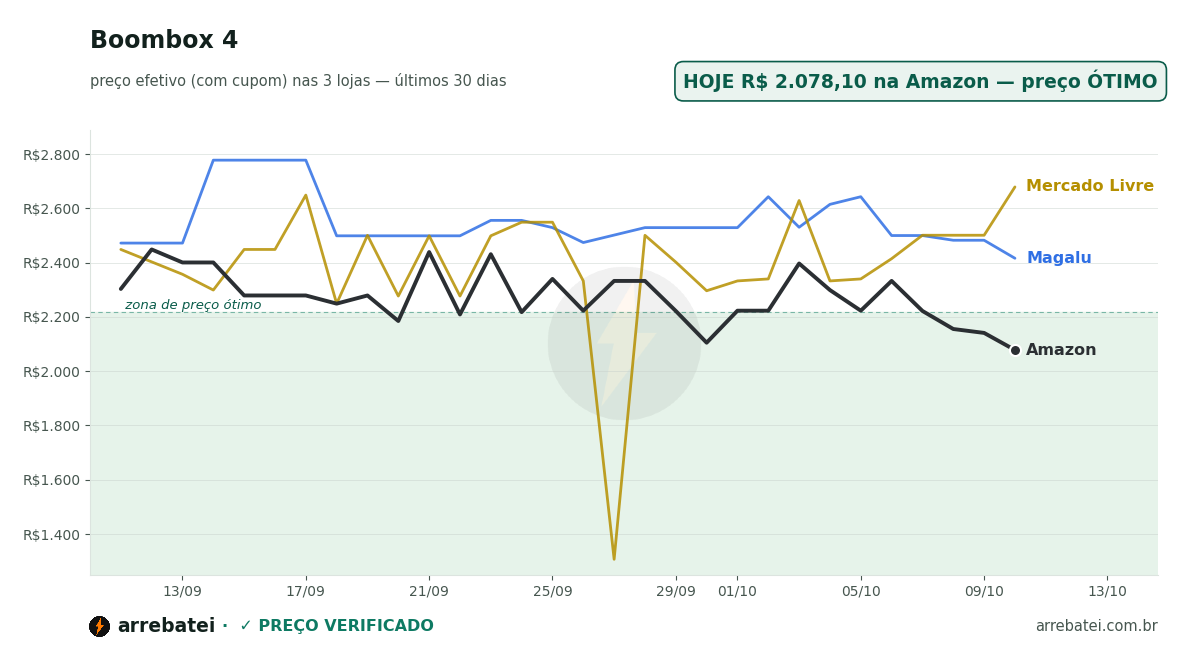Click the 05/10 date tick label
The image size is (1200, 650).
click(x=861, y=592)
